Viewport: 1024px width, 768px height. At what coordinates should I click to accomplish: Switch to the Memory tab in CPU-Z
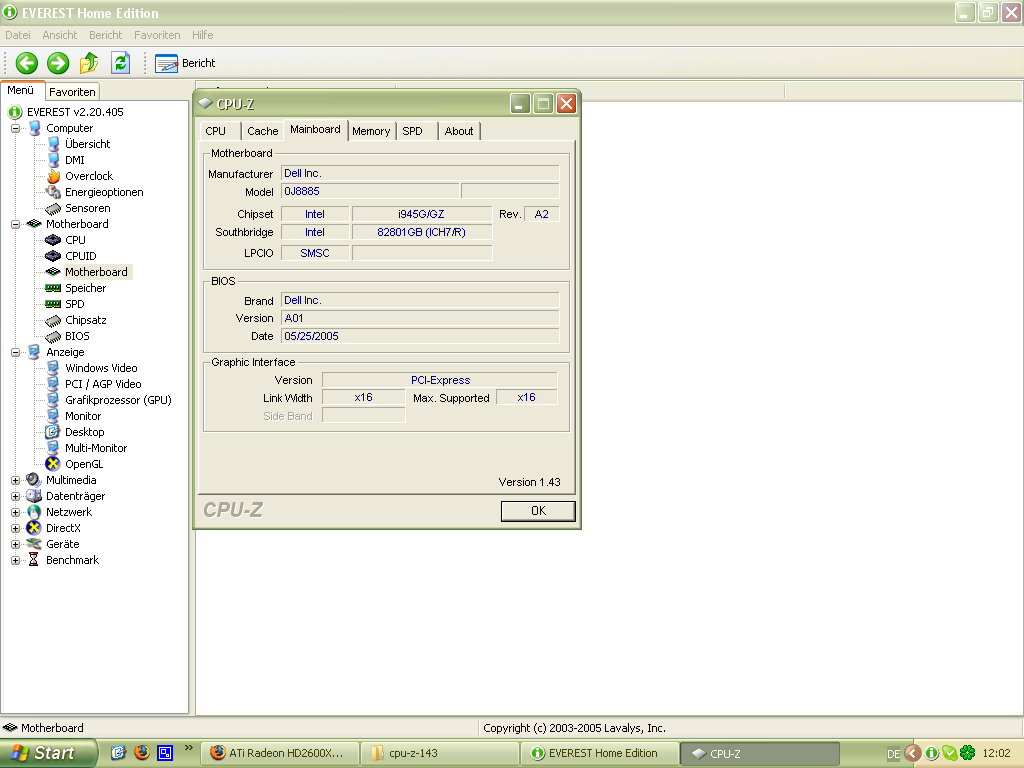coord(371,131)
